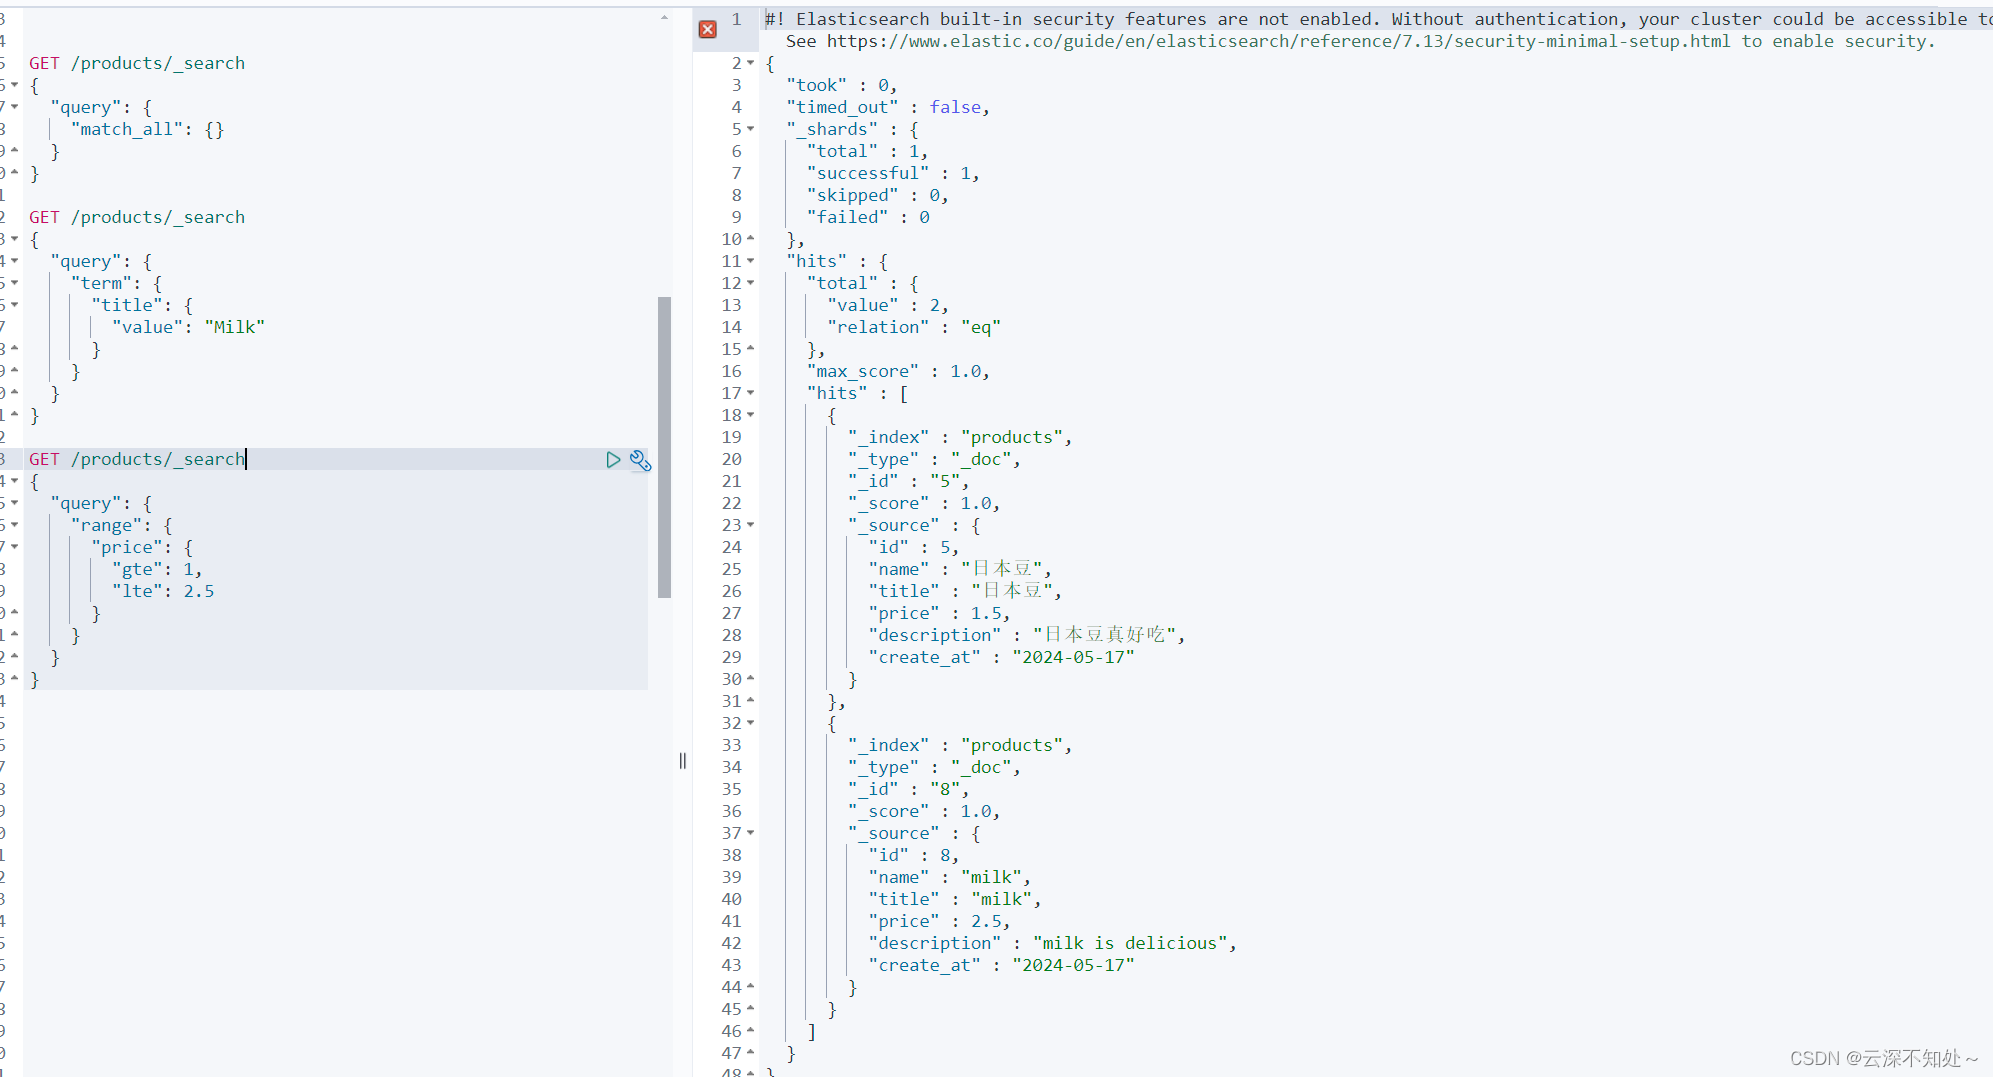1993x1077 pixels.
Task: Click the "match_all": {} line
Action: [x=147, y=129]
